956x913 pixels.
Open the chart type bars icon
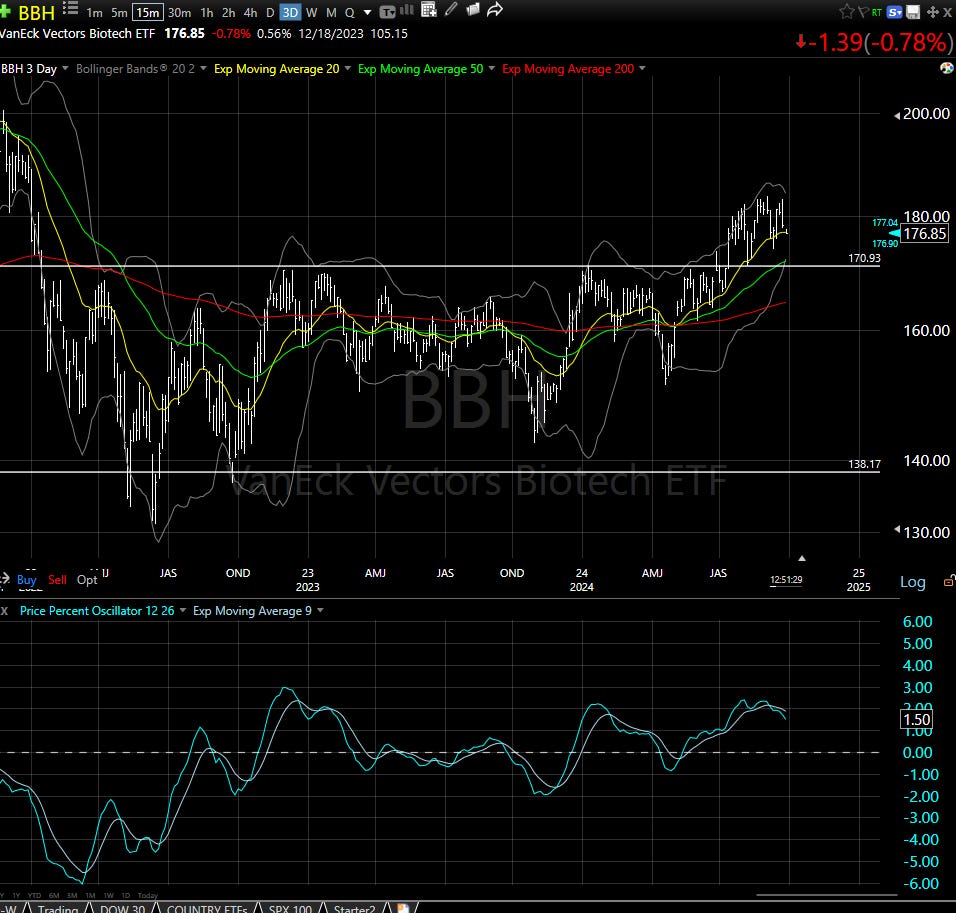407,10
